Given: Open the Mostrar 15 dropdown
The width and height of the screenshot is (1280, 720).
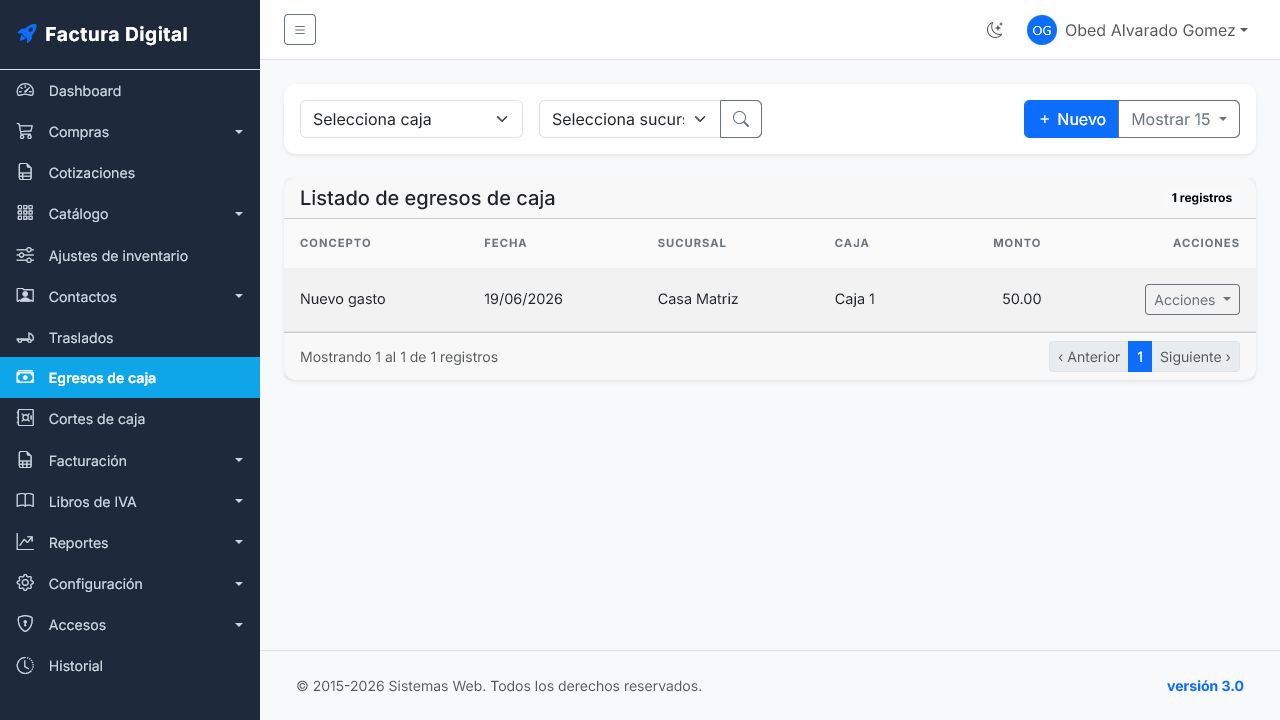Looking at the screenshot, I should (1179, 119).
